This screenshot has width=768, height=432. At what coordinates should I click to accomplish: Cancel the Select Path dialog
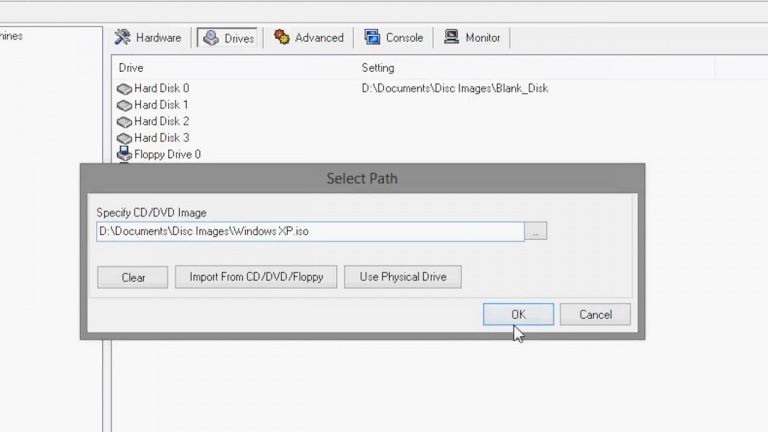[x=595, y=314]
